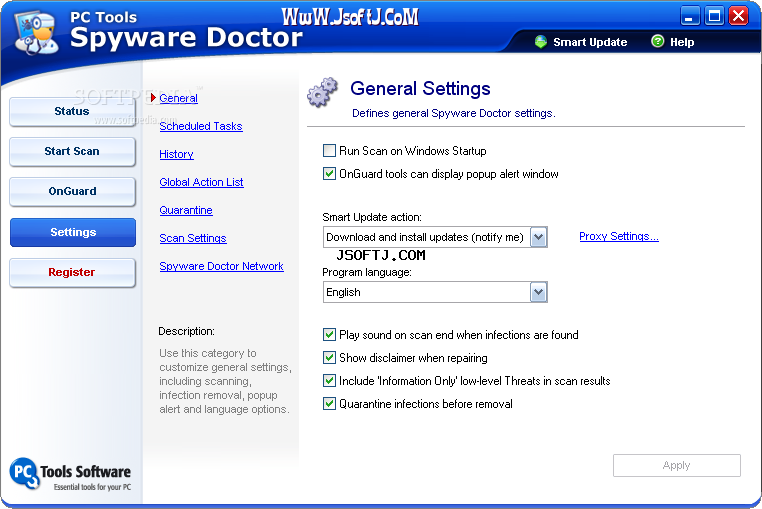Open the Scan Settings link
Viewport: 762px width, 509px height.
point(193,238)
